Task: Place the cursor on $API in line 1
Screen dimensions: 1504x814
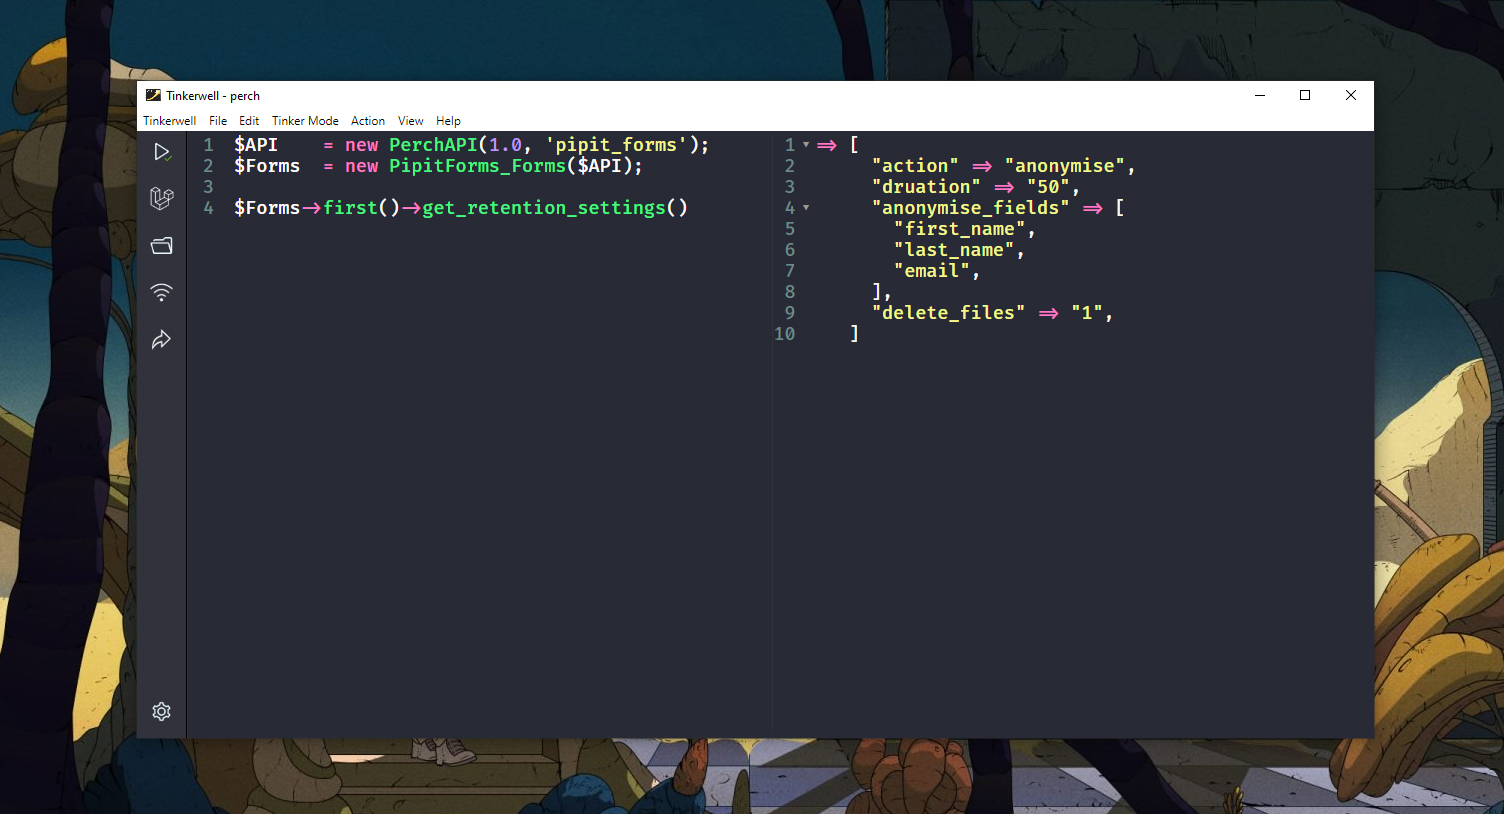Action: (x=256, y=145)
